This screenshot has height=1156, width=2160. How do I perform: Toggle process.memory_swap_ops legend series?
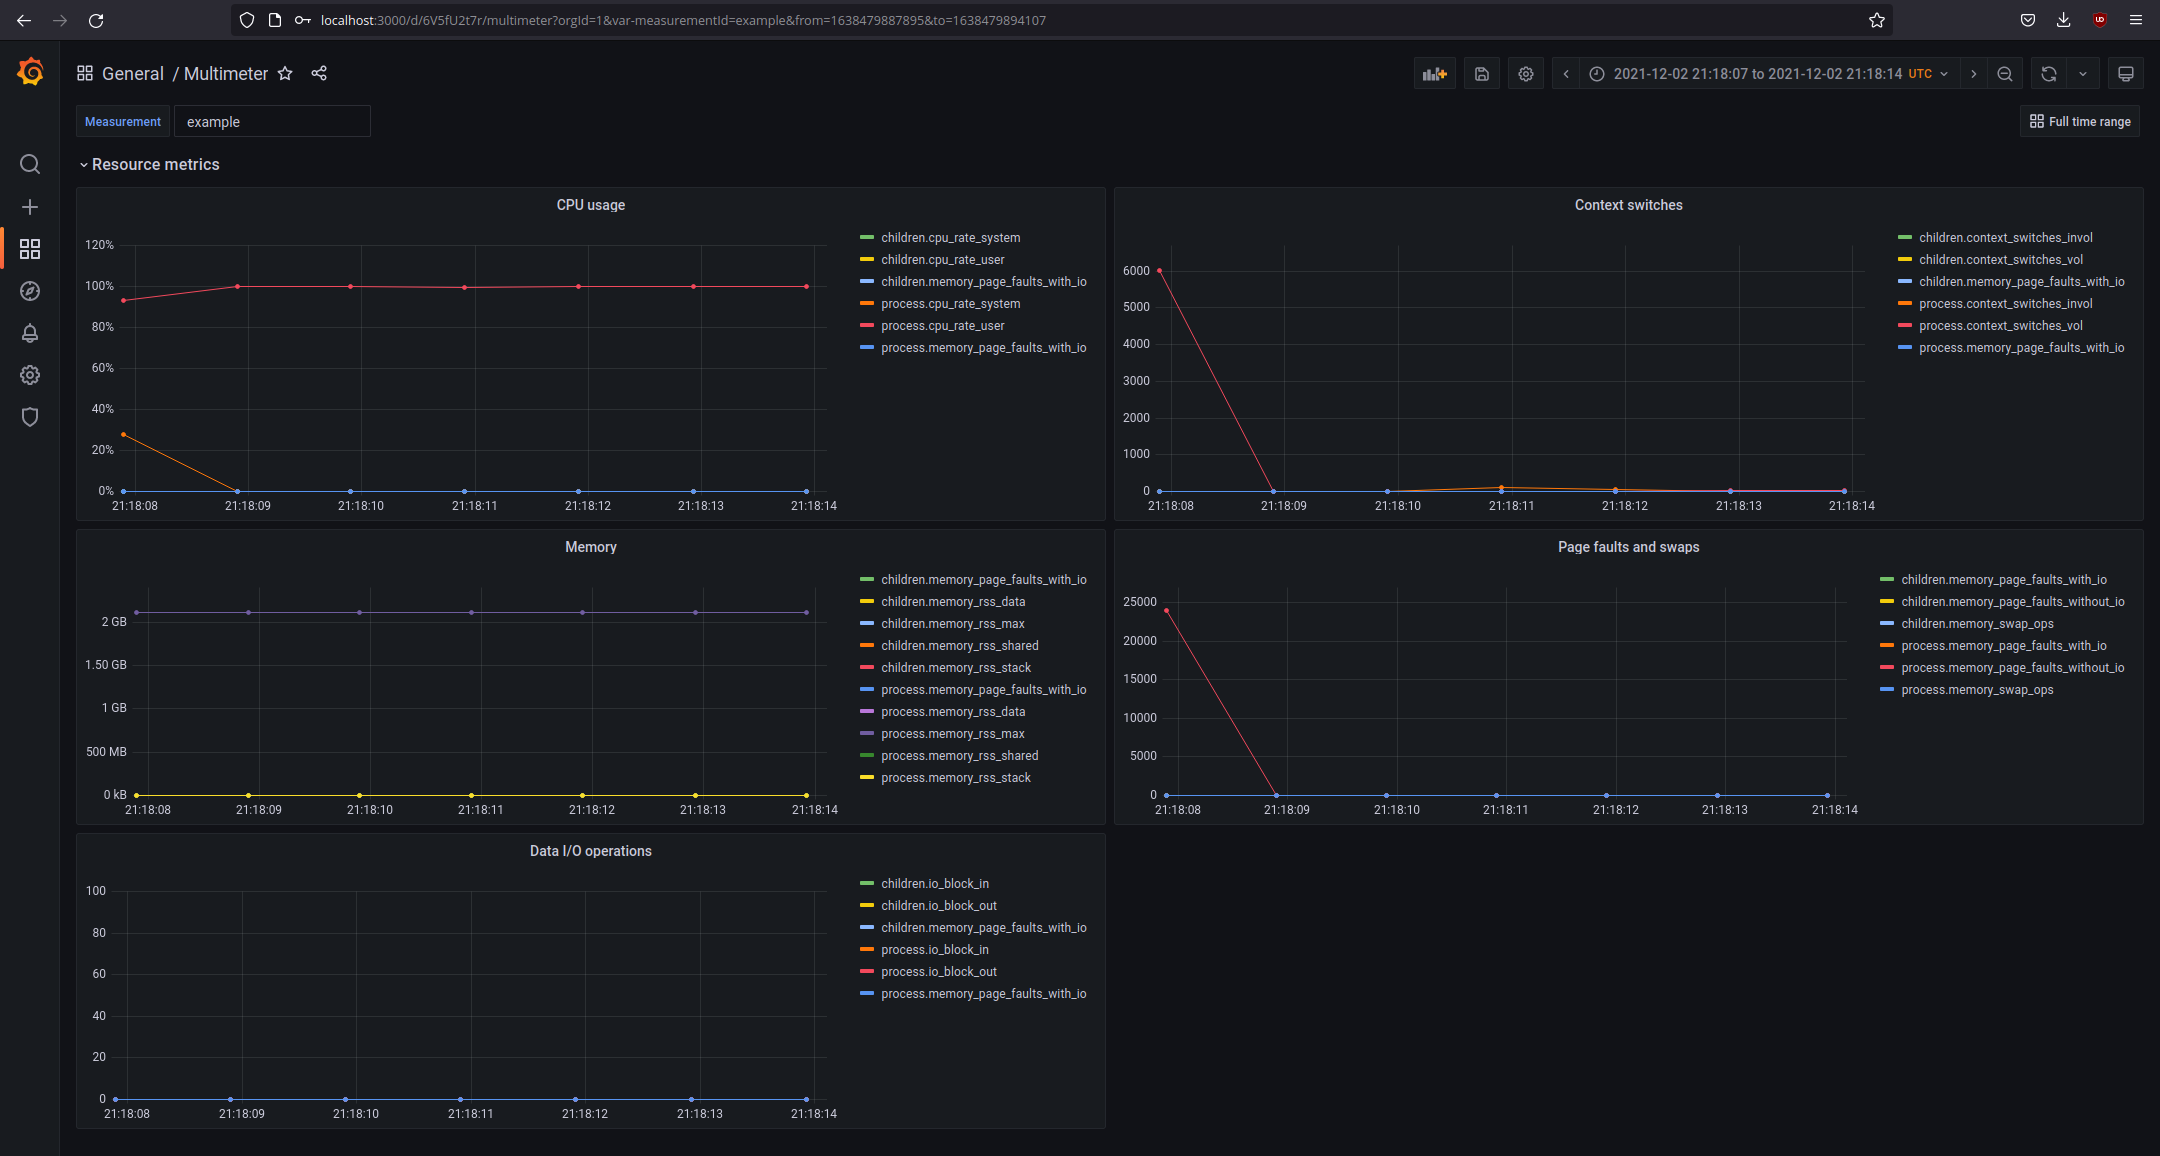(x=1977, y=690)
